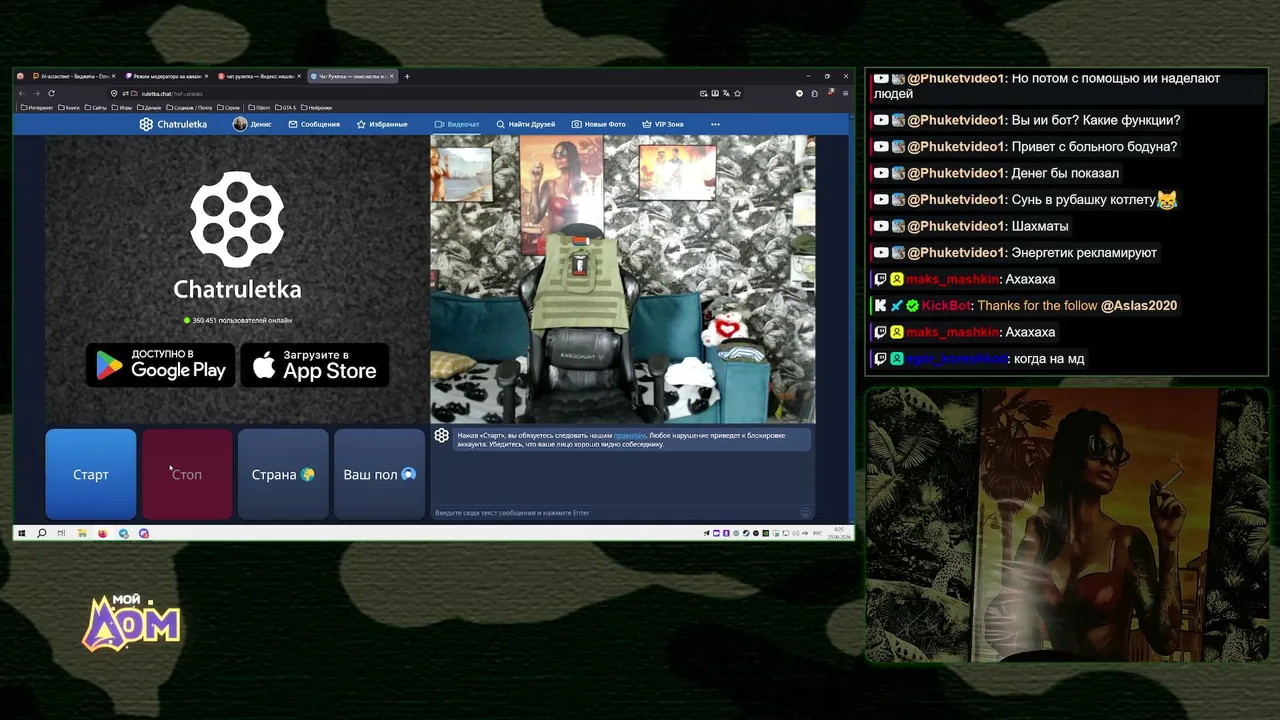
Task: Open Task View on the taskbar
Action: [x=62, y=533]
